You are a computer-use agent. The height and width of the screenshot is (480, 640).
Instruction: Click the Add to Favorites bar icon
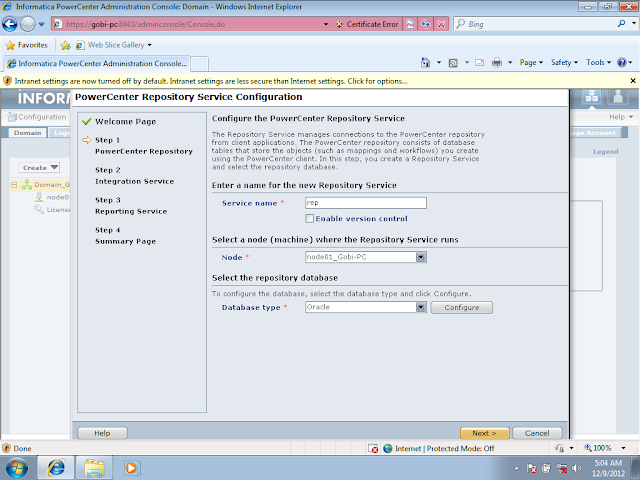[x=65, y=45]
